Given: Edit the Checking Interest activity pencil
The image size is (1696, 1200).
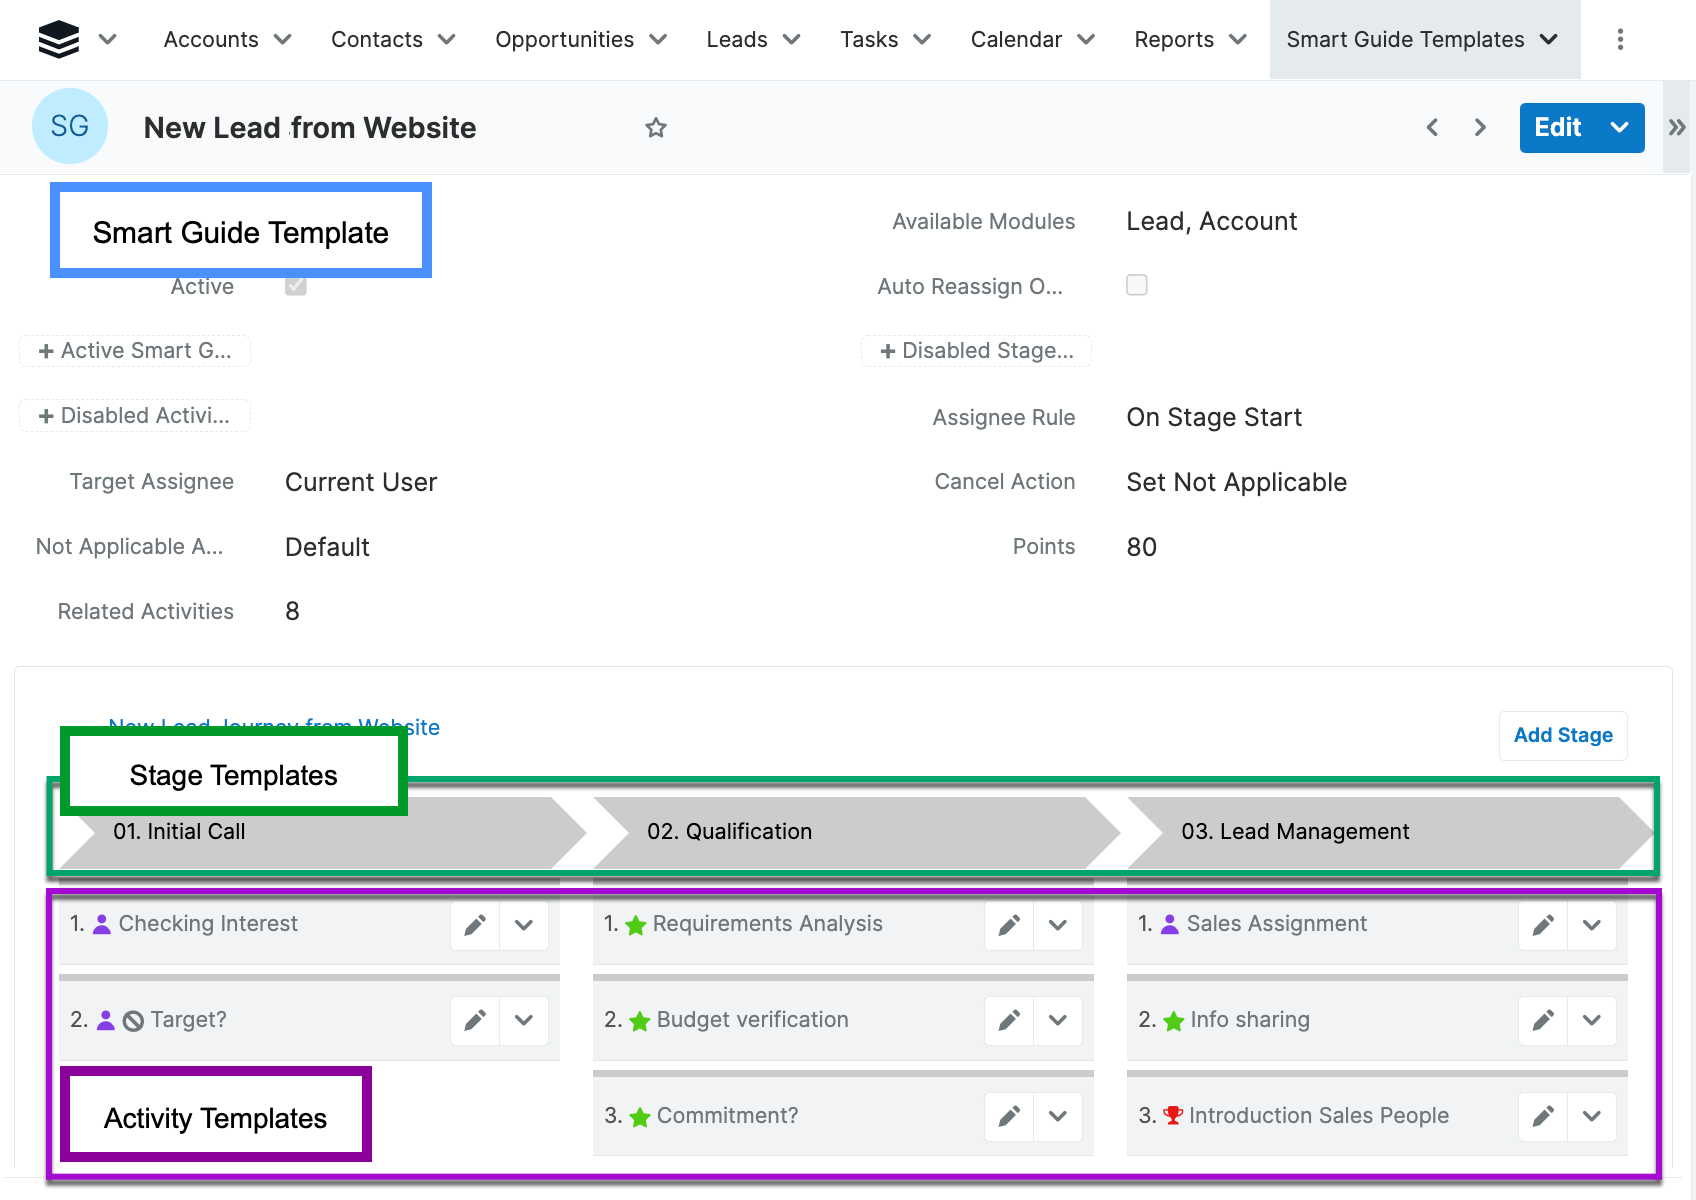Looking at the screenshot, I should [x=475, y=925].
